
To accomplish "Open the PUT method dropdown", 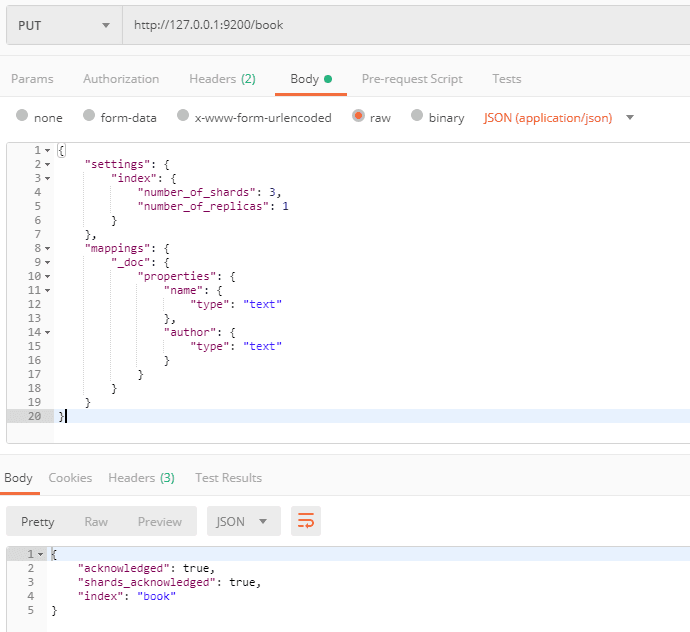I will click(64, 25).
